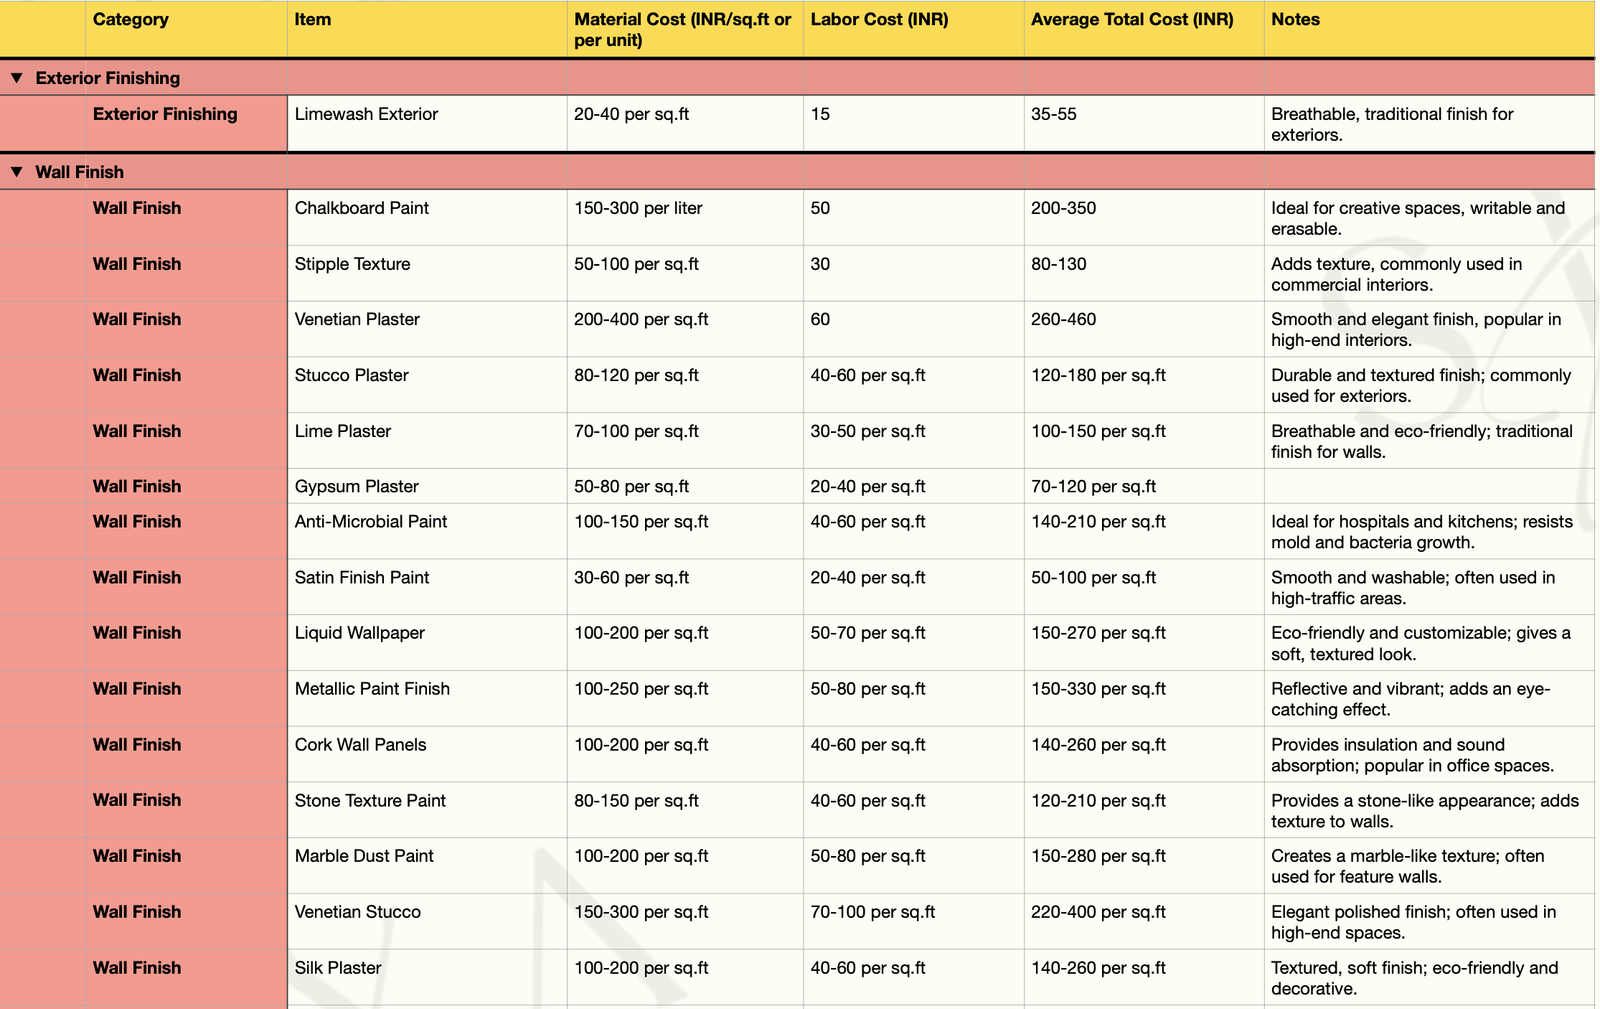Click the 35-55 average total cost cell
Screen dimensions: 1600x1009
[1054, 115]
